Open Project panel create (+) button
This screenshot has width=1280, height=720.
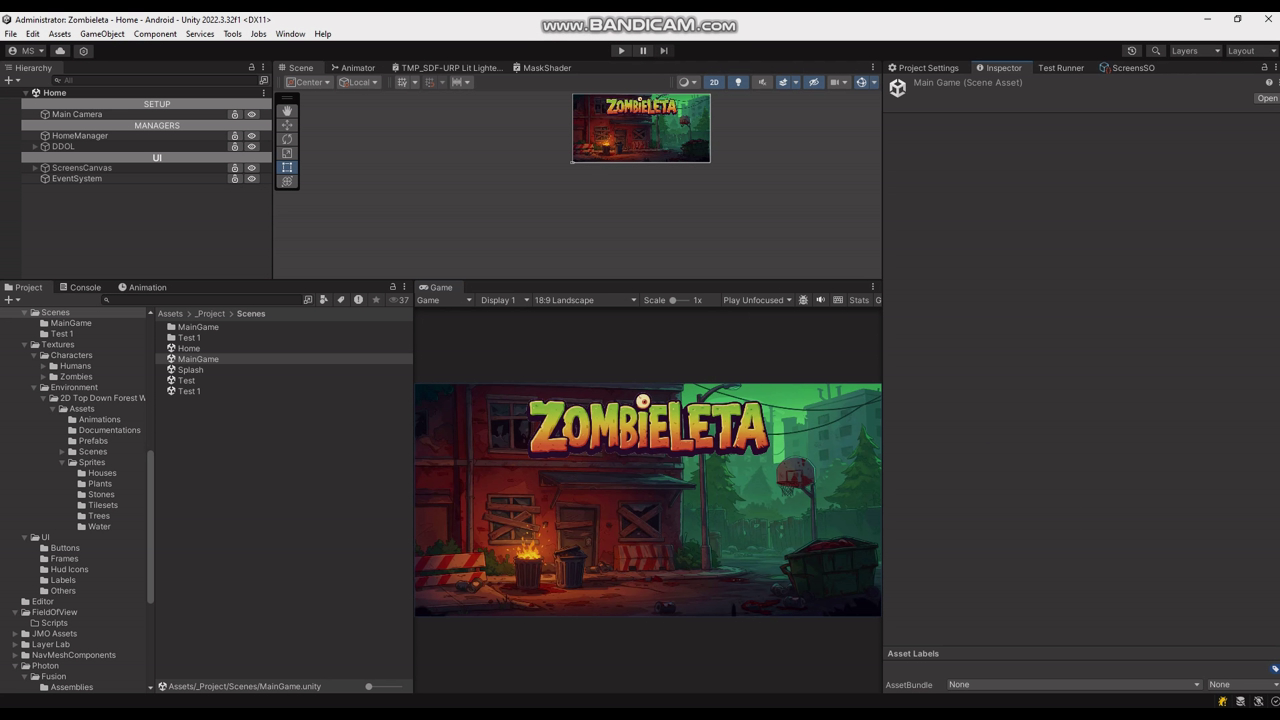pyautogui.click(x=11, y=300)
